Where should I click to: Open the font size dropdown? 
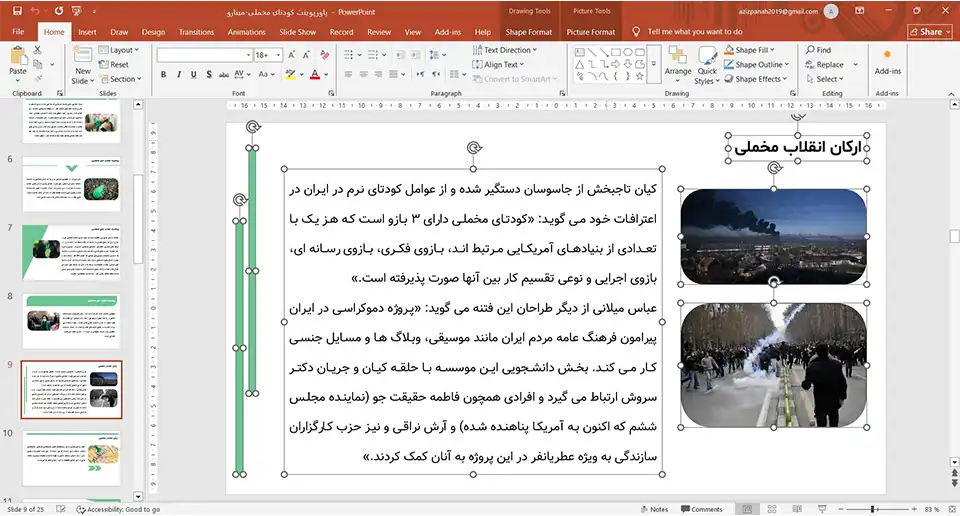pyautogui.click(x=279, y=55)
